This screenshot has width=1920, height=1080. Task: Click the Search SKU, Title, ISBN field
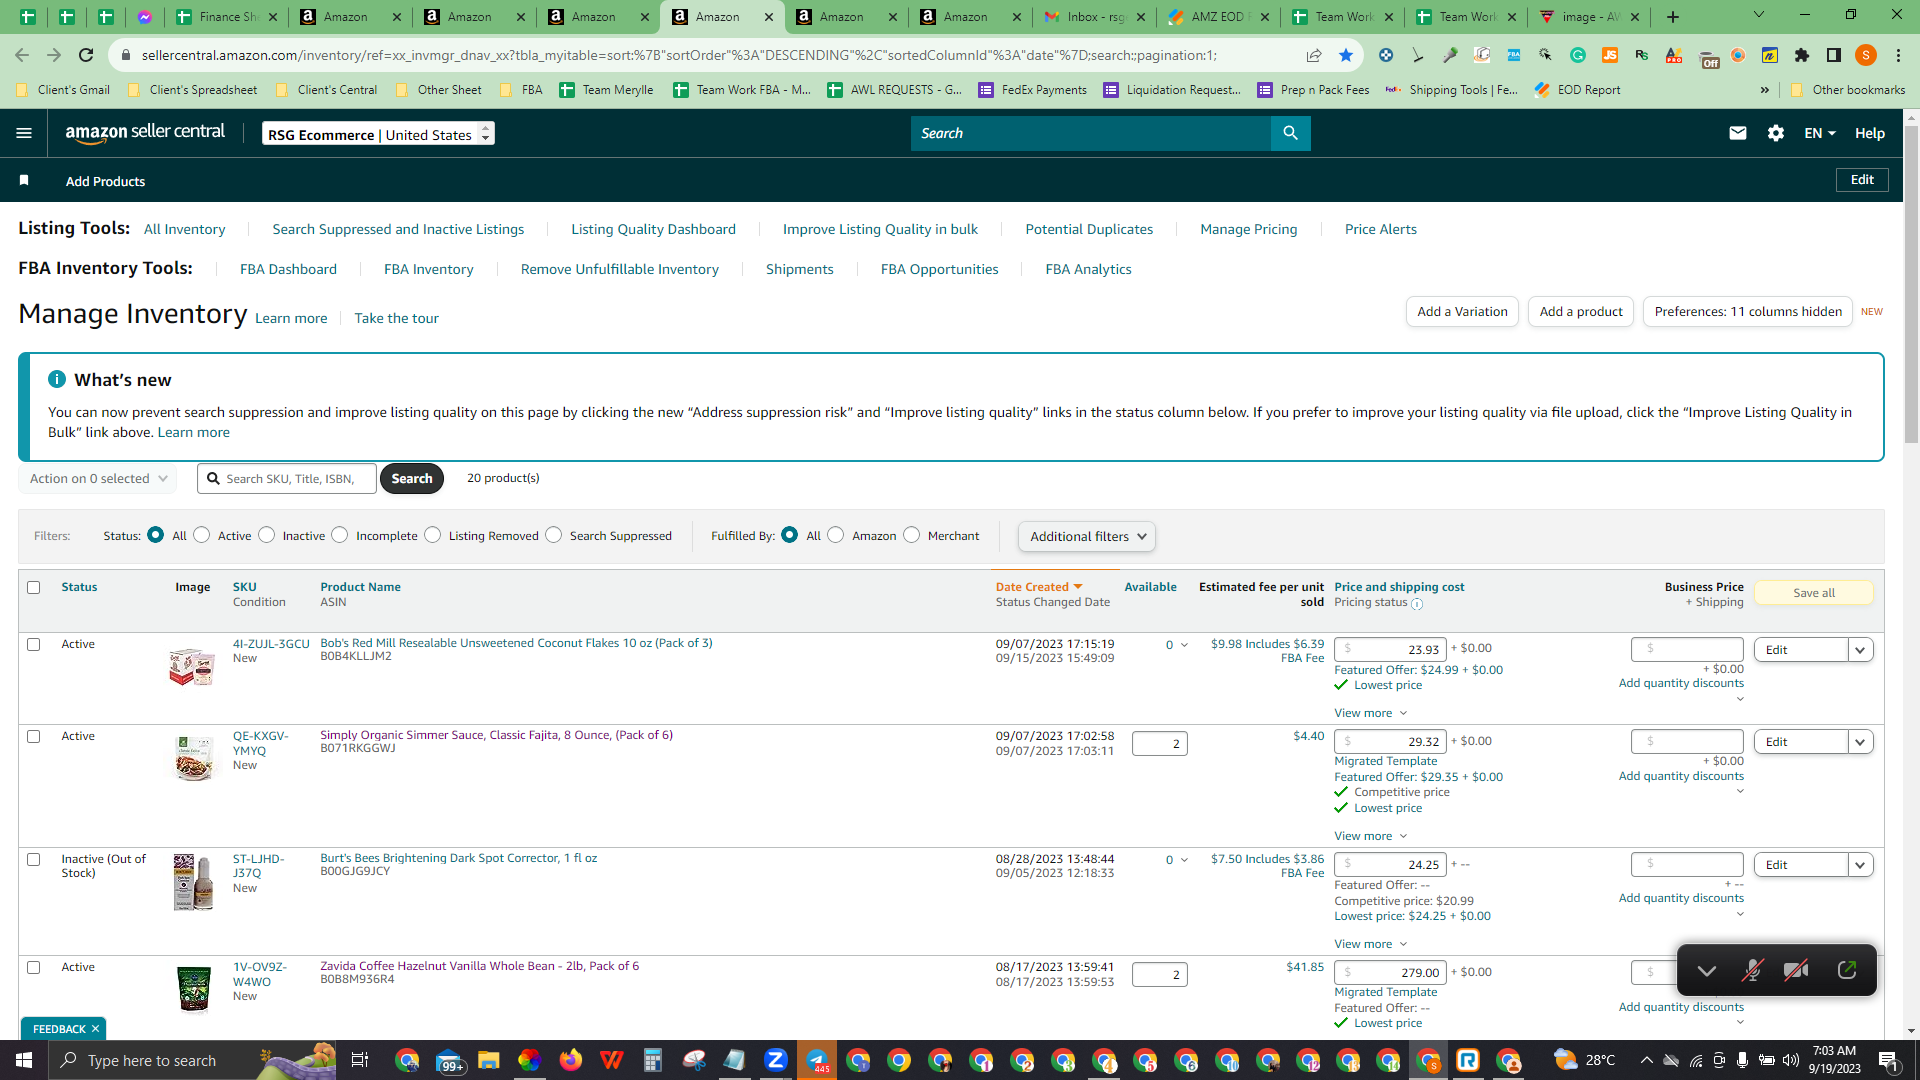pos(287,479)
